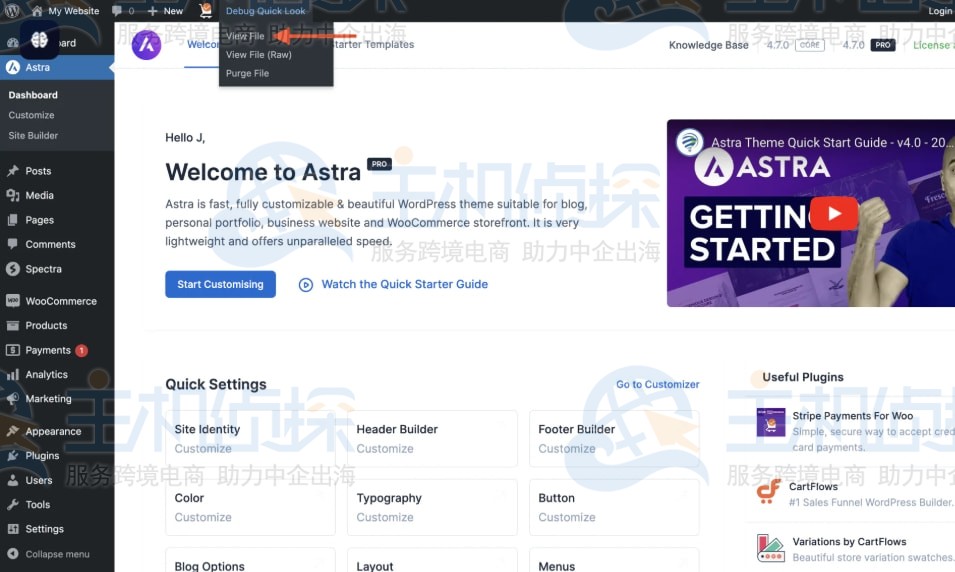Customize Color card
The width and height of the screenshot is (955, 572).
(250, 507)
